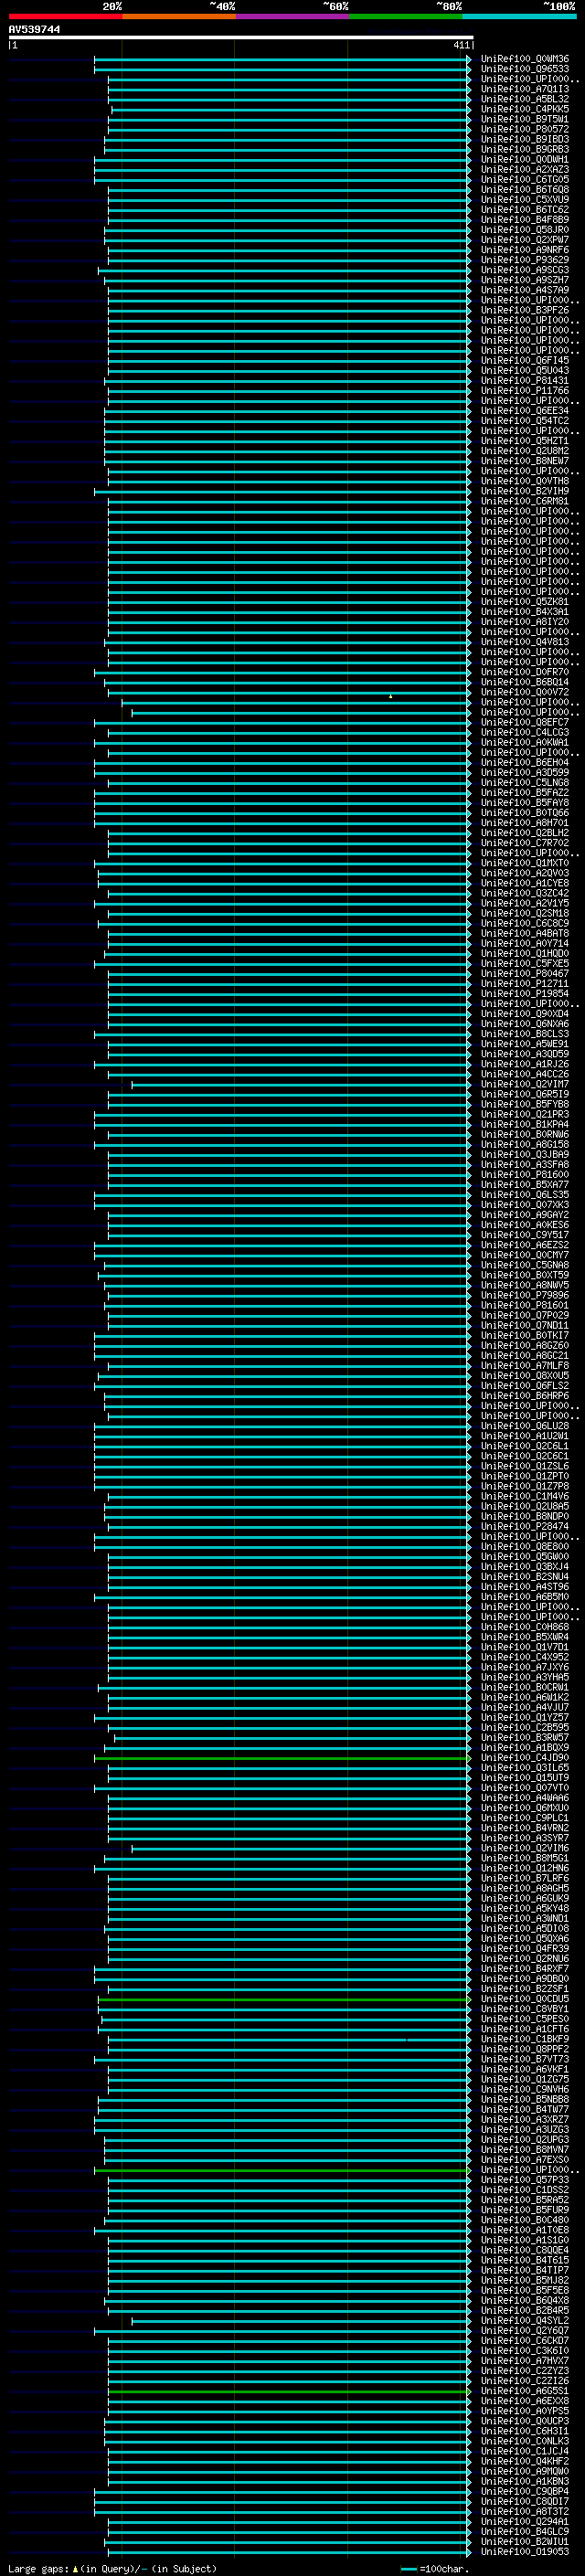This screenshot has width=585, height=2576.
Task: Select the UniRef100_Q12HN6 label
Action: click(x=524, y=1868)
